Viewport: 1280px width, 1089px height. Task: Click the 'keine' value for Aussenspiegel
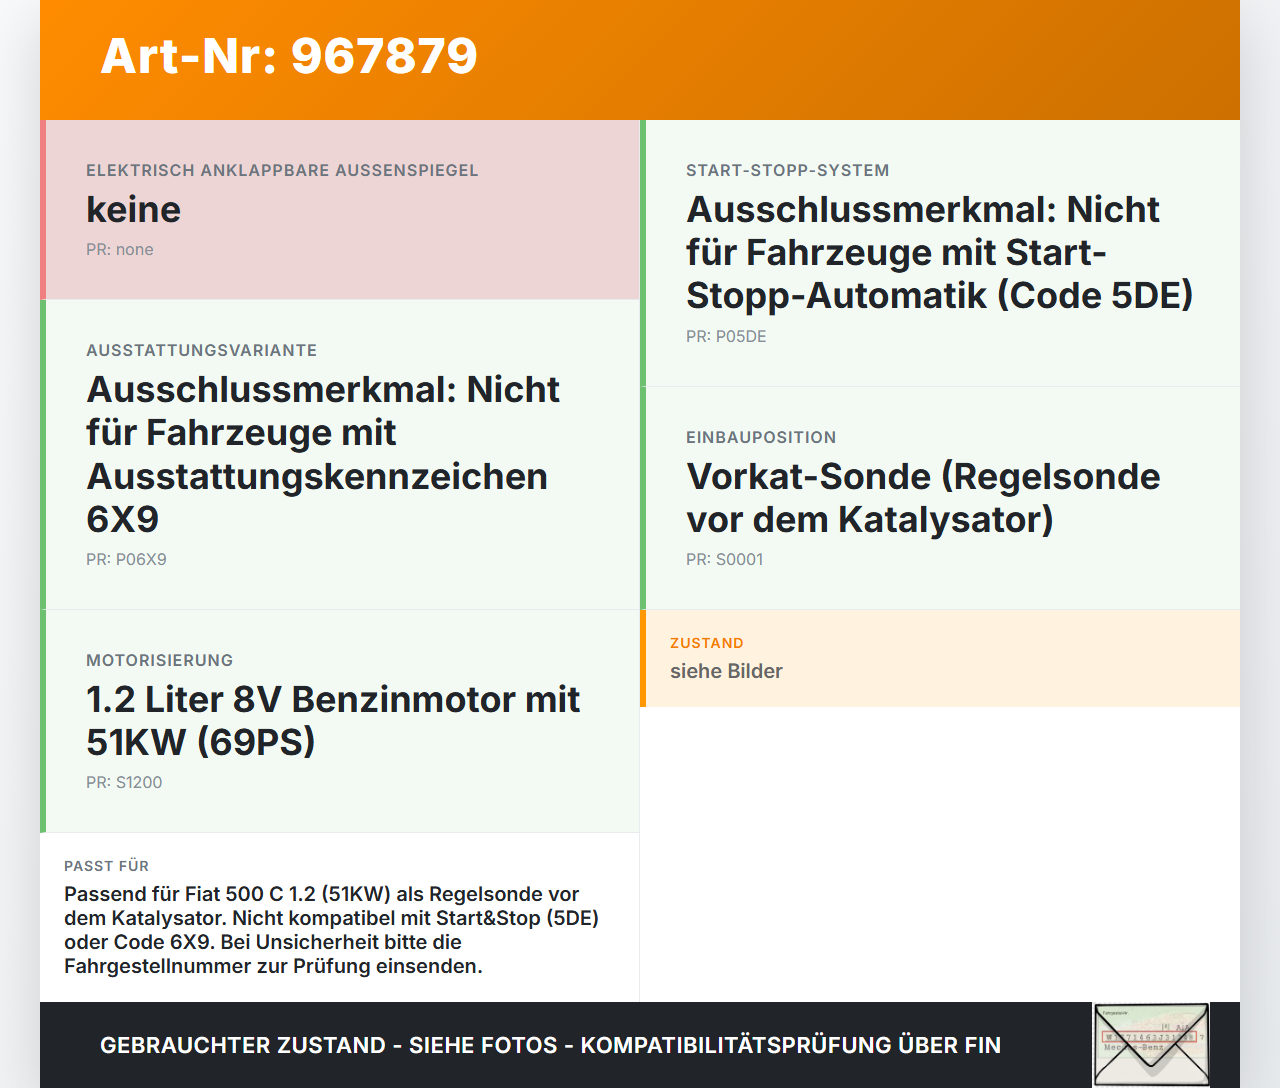click(x=133, y=210)
